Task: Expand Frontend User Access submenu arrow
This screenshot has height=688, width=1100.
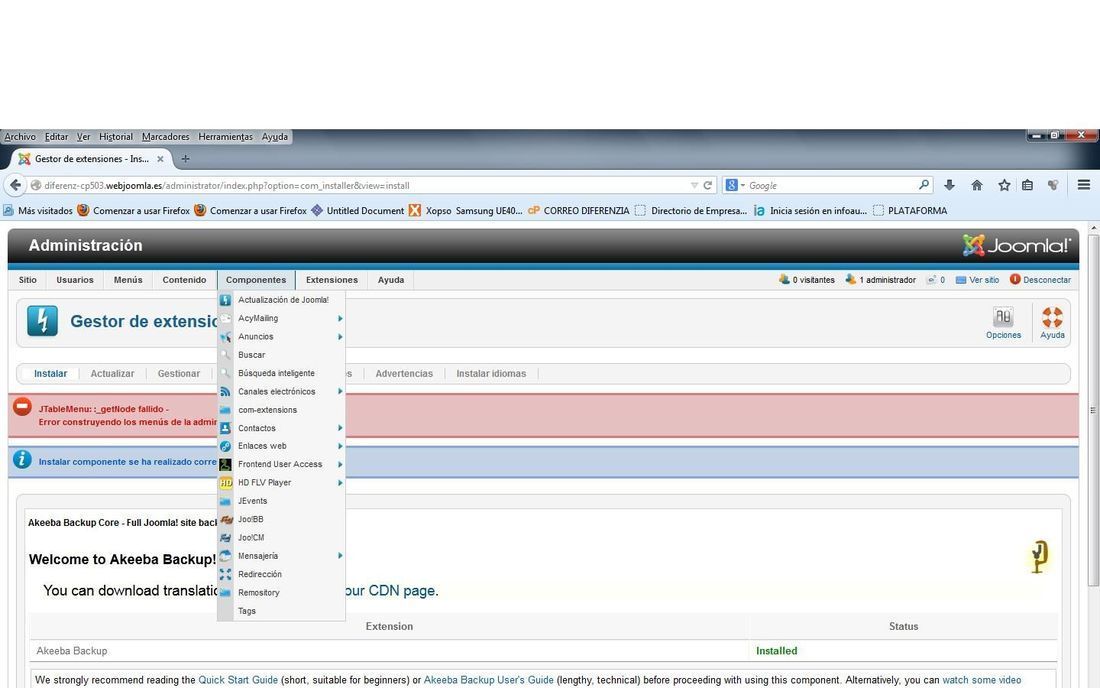Action: [x=340, y=464]
